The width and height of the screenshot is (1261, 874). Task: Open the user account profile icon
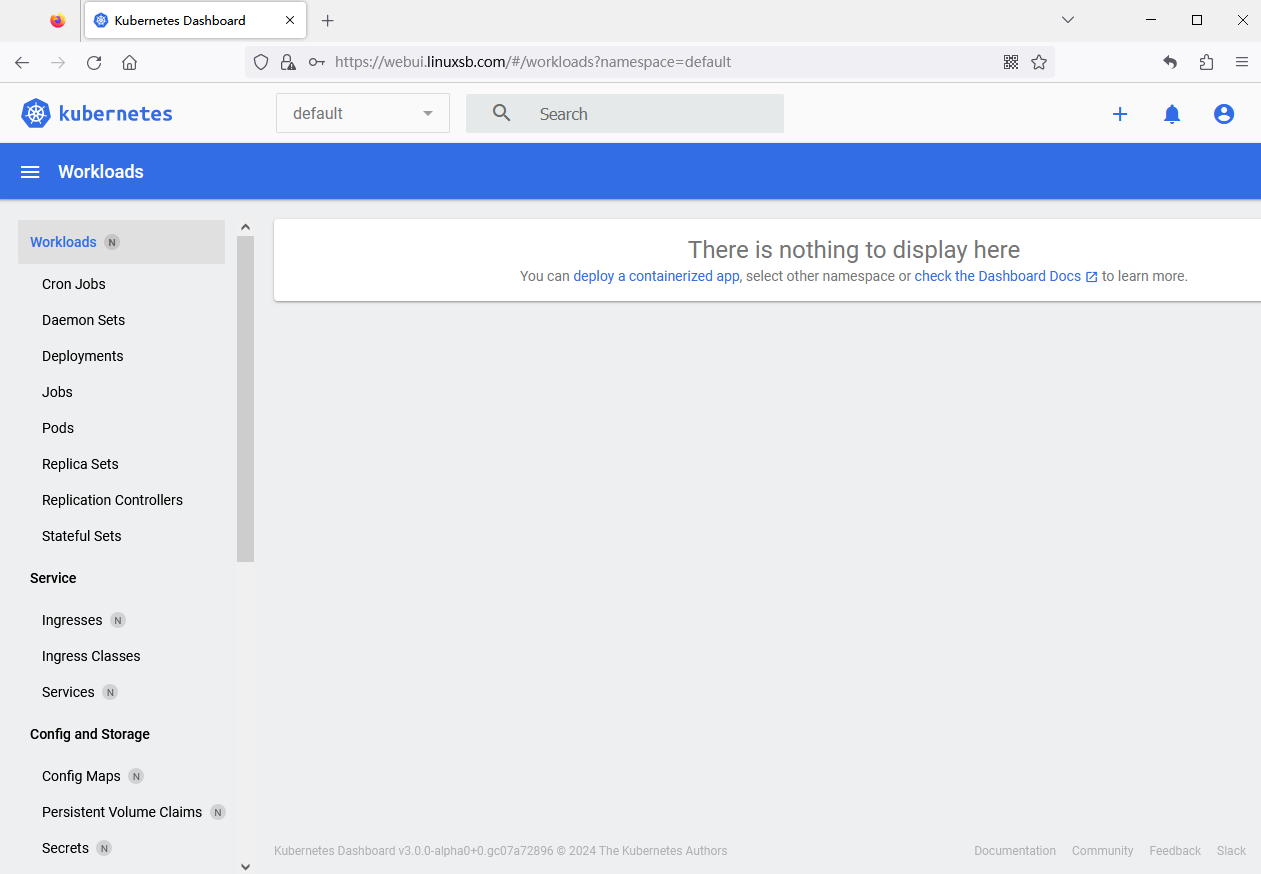1224,114
